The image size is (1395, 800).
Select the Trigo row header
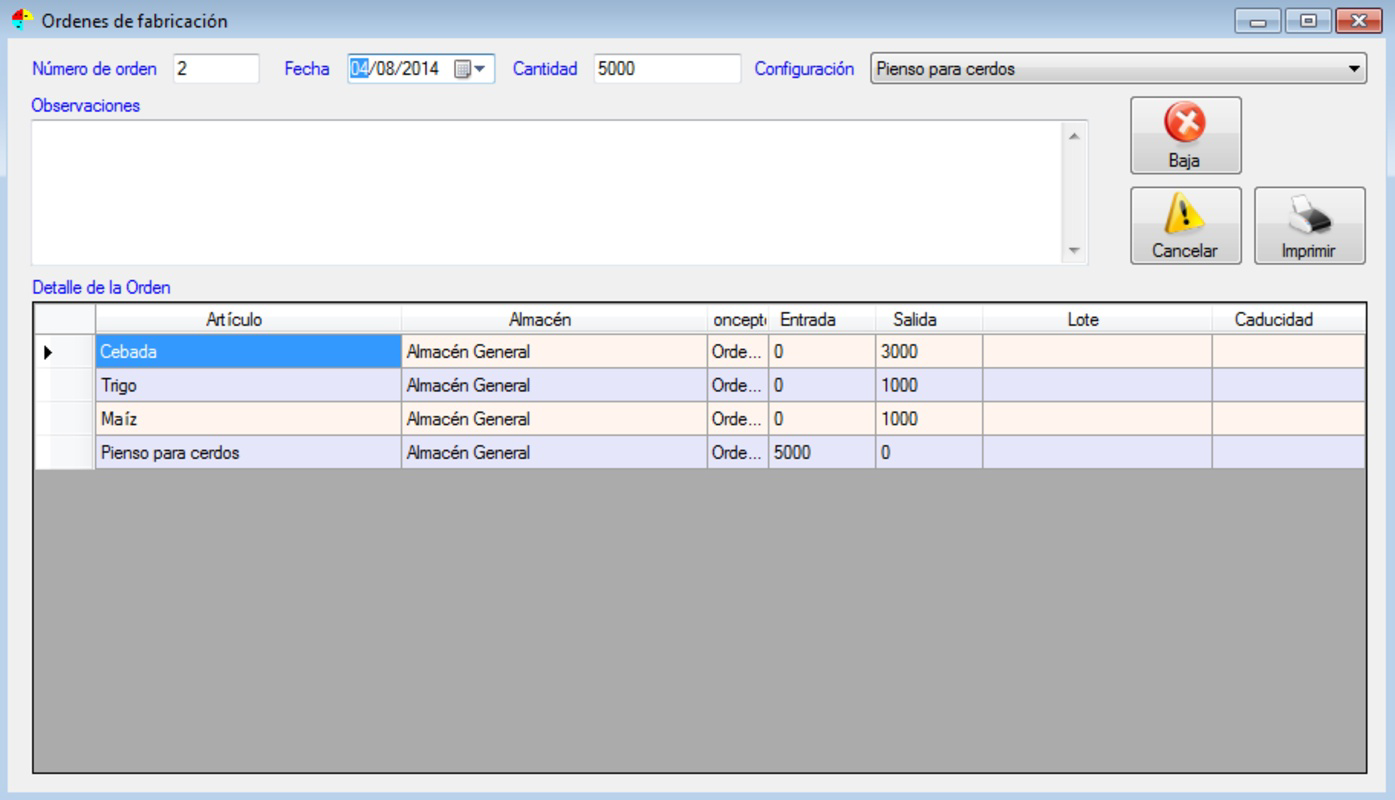65,385
